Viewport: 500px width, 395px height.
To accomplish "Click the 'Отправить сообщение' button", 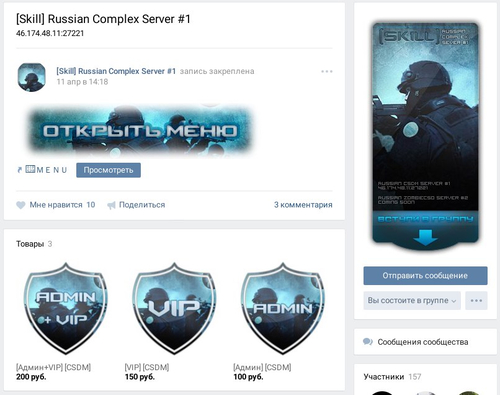I will tap(425, 276).
